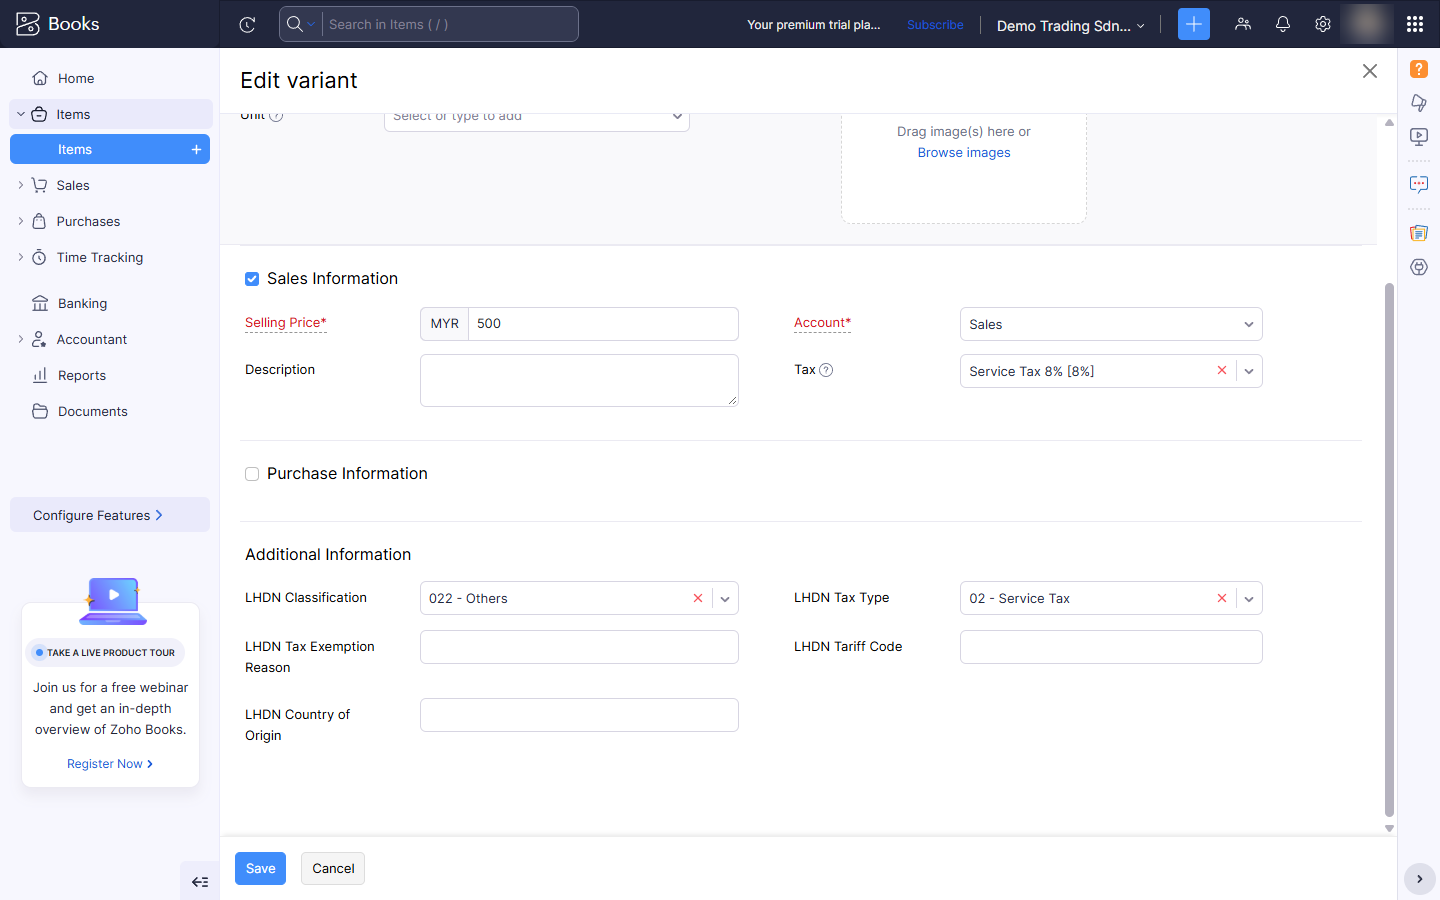Click the sales Description text area
1440x900 pixels.
579,380
